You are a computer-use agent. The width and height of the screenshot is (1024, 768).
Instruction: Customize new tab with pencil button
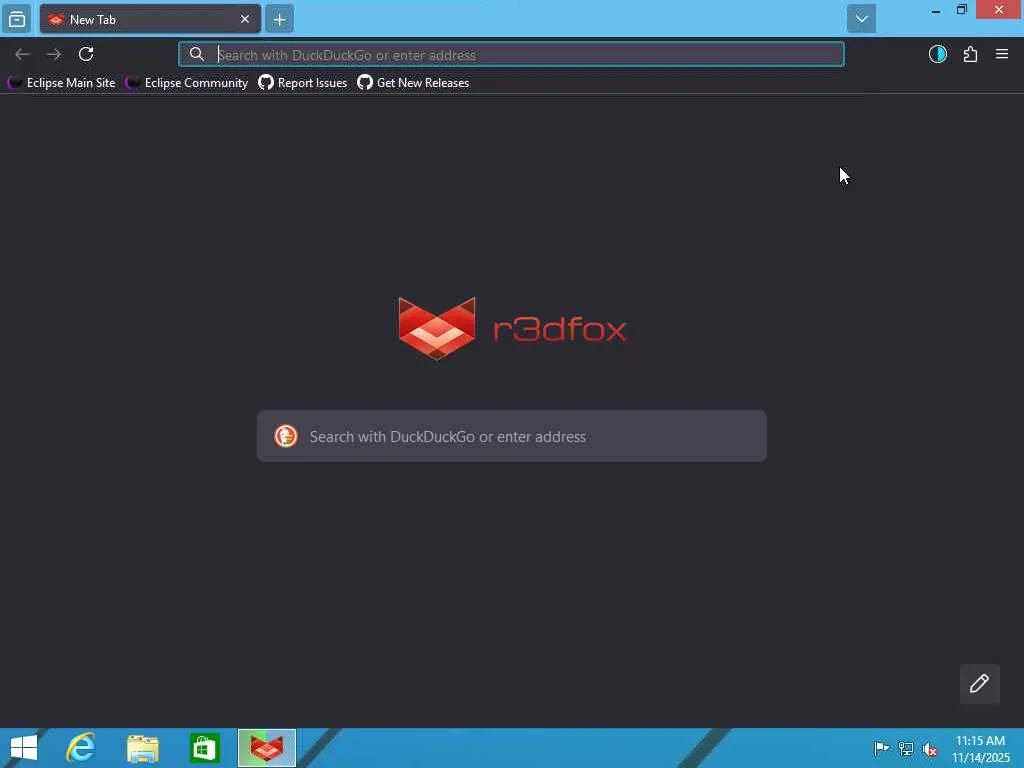[x=980, y=684]
